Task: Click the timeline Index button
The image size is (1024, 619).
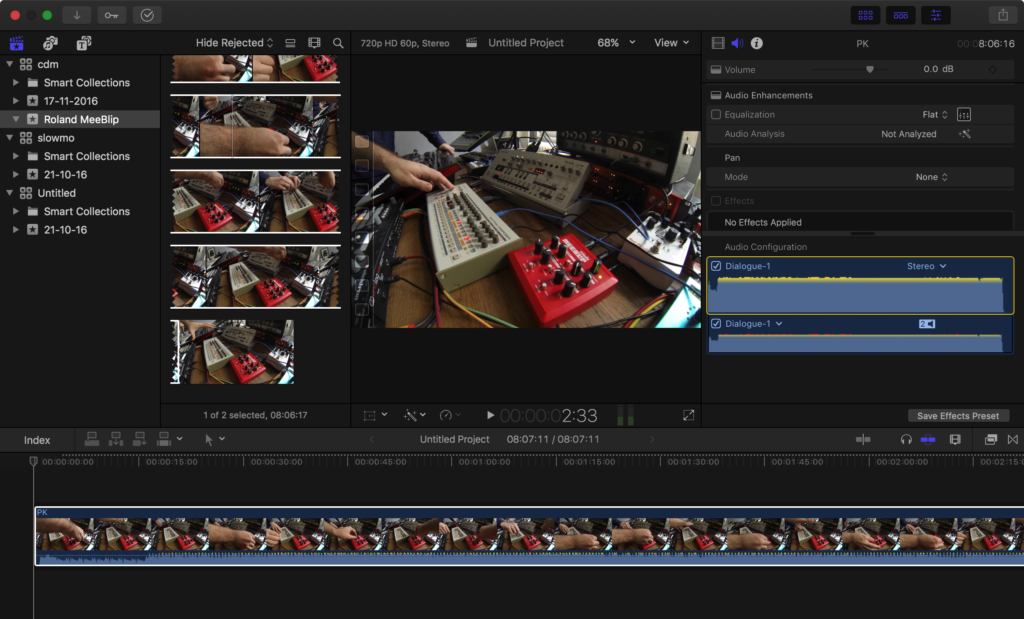Action: [37, 440]
